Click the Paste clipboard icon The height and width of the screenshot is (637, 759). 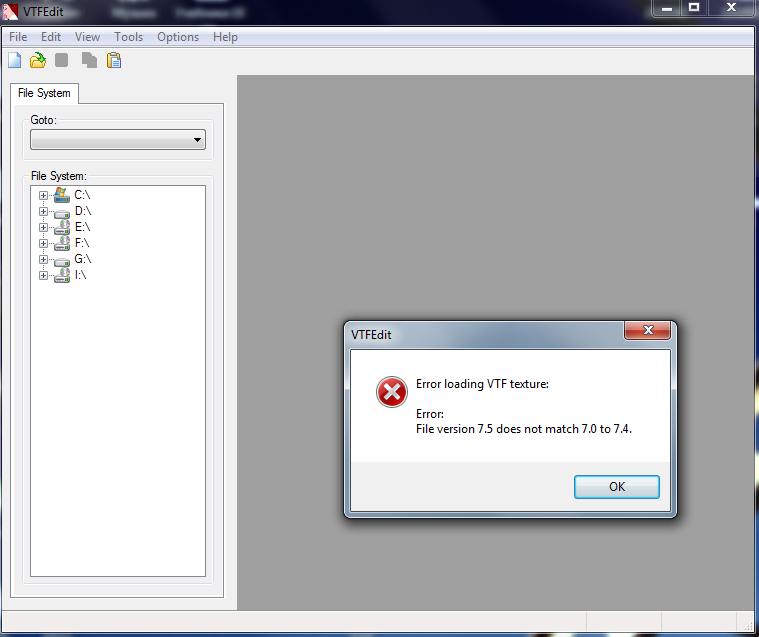[114, 61]
